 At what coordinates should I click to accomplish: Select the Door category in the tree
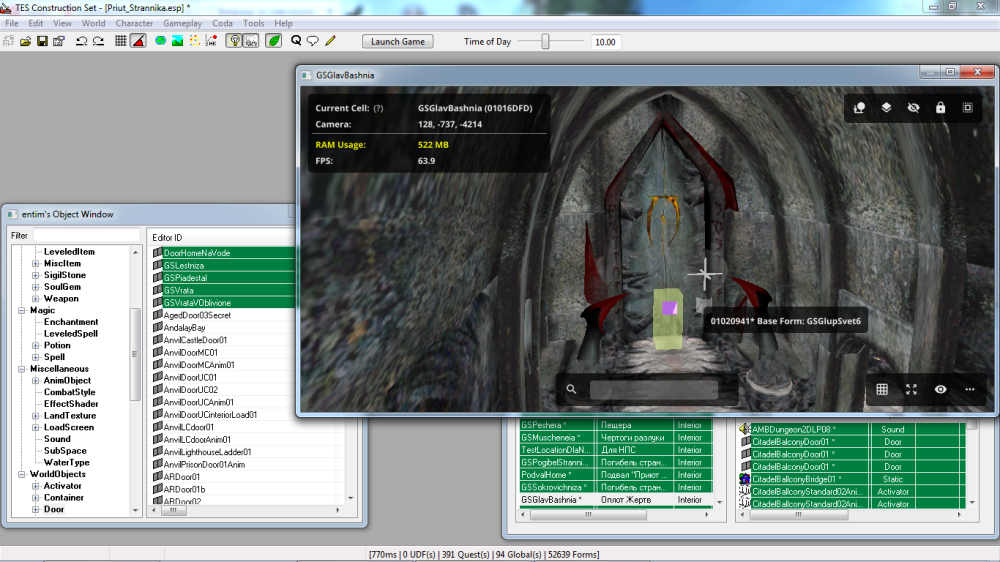(54, 509)
